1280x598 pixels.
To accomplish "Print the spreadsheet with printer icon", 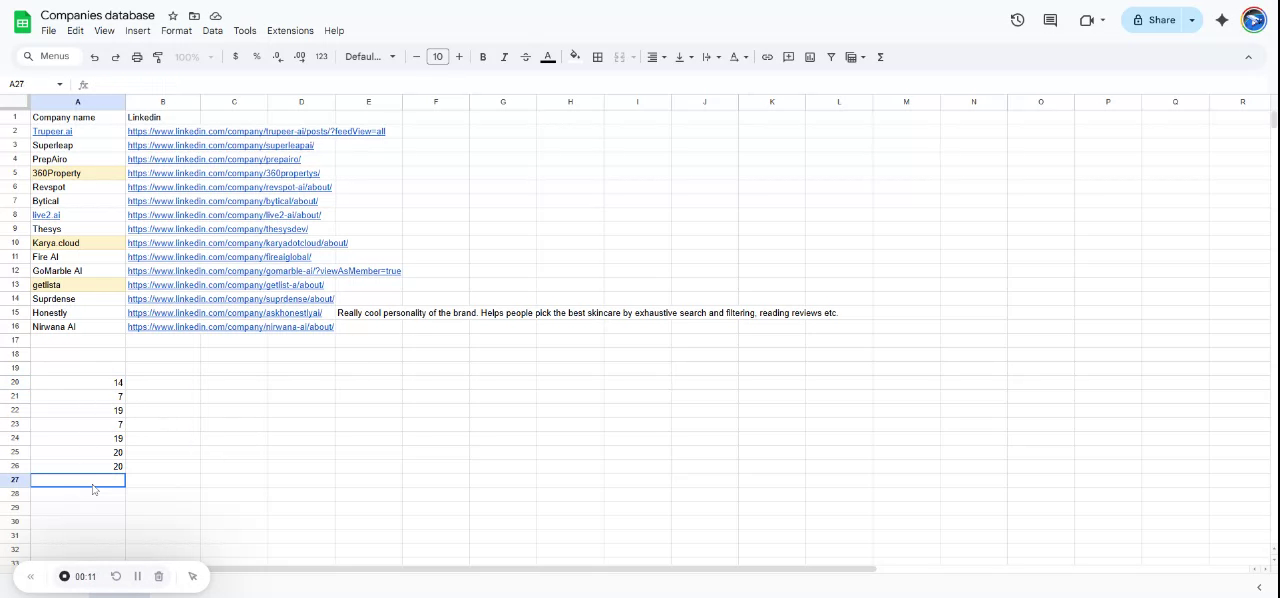I will pyautogui.click(x=137, y=57).
